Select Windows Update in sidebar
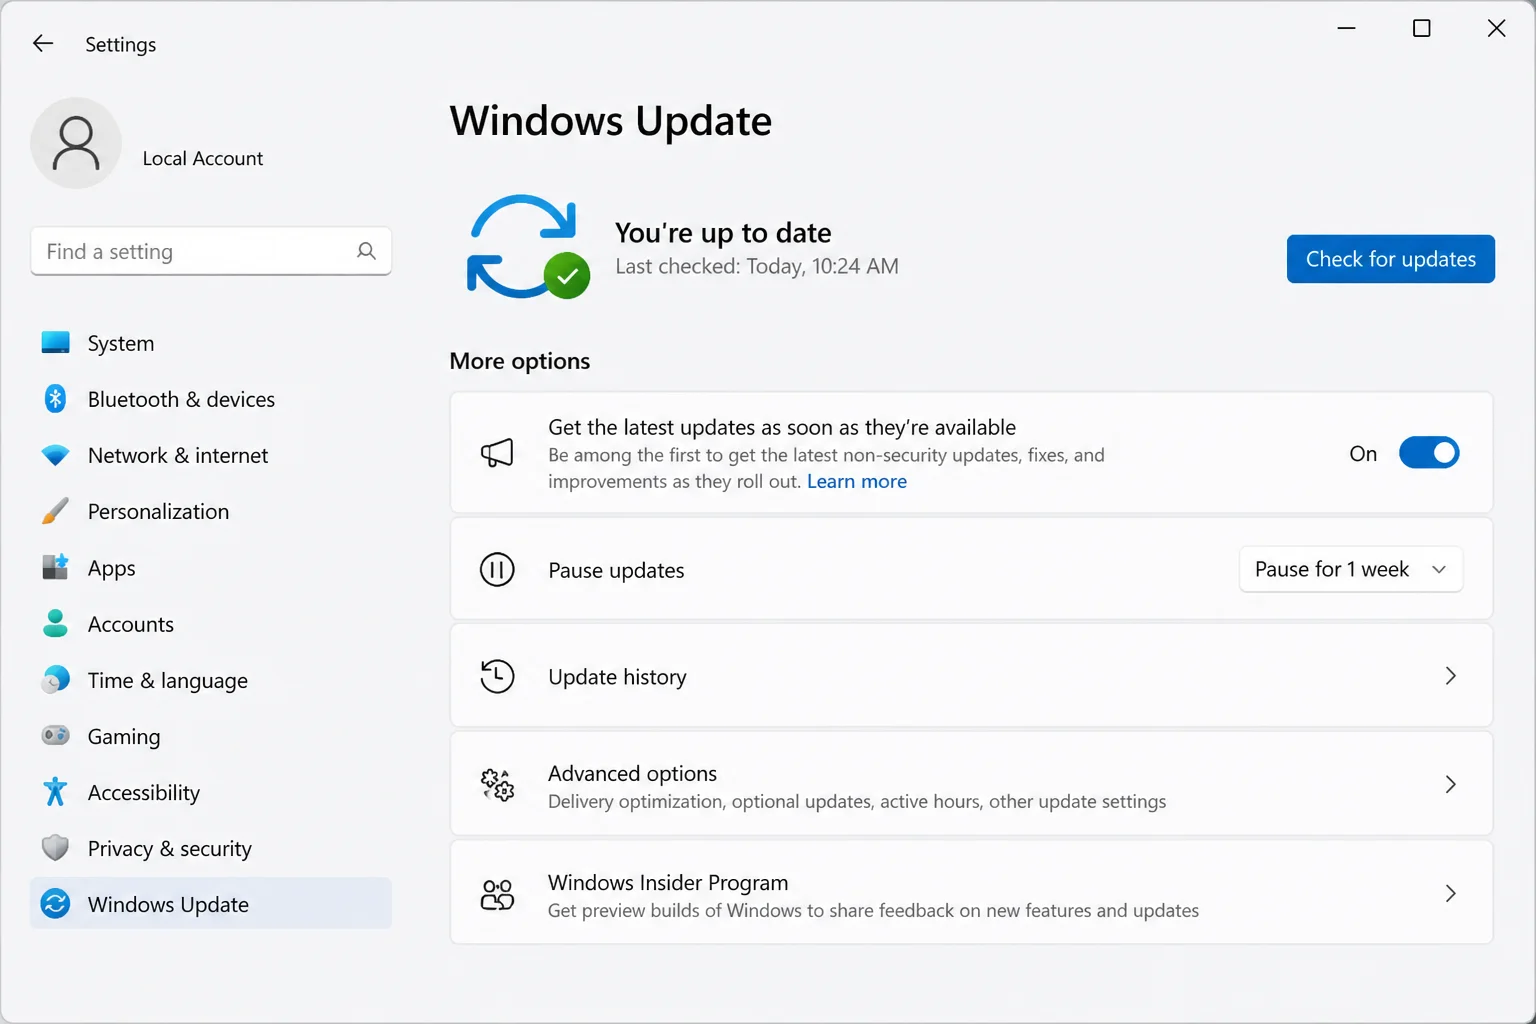The height and width of the screenshot is (1024, 1536). 211,904
